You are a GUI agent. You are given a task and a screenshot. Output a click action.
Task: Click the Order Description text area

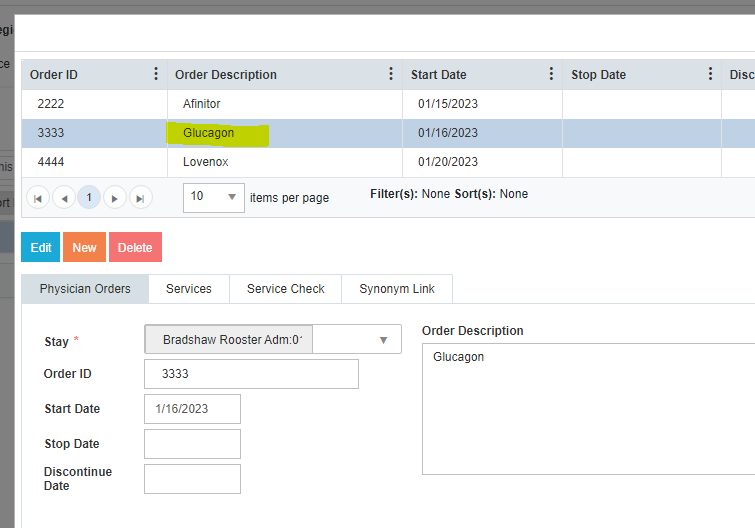(x=588, y=409)
